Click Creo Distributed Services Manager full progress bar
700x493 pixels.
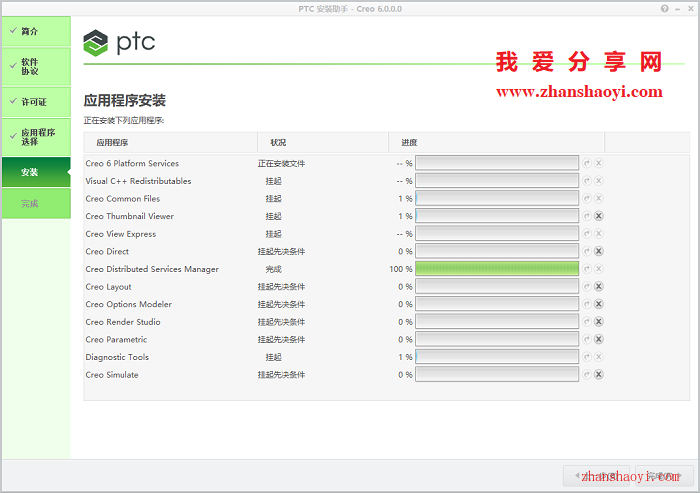point(497,269)
